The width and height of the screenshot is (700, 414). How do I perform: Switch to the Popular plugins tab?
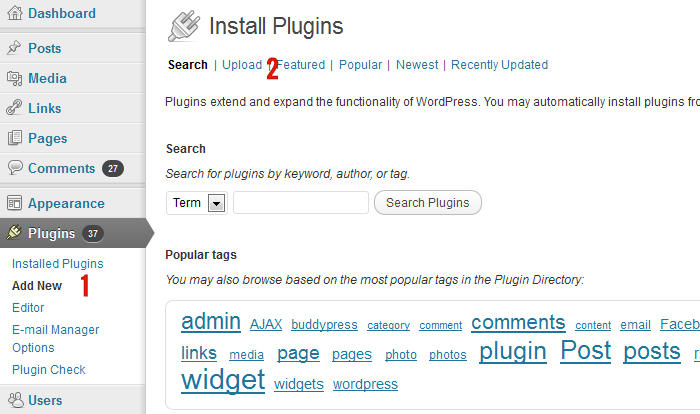(x=360, y=65)
